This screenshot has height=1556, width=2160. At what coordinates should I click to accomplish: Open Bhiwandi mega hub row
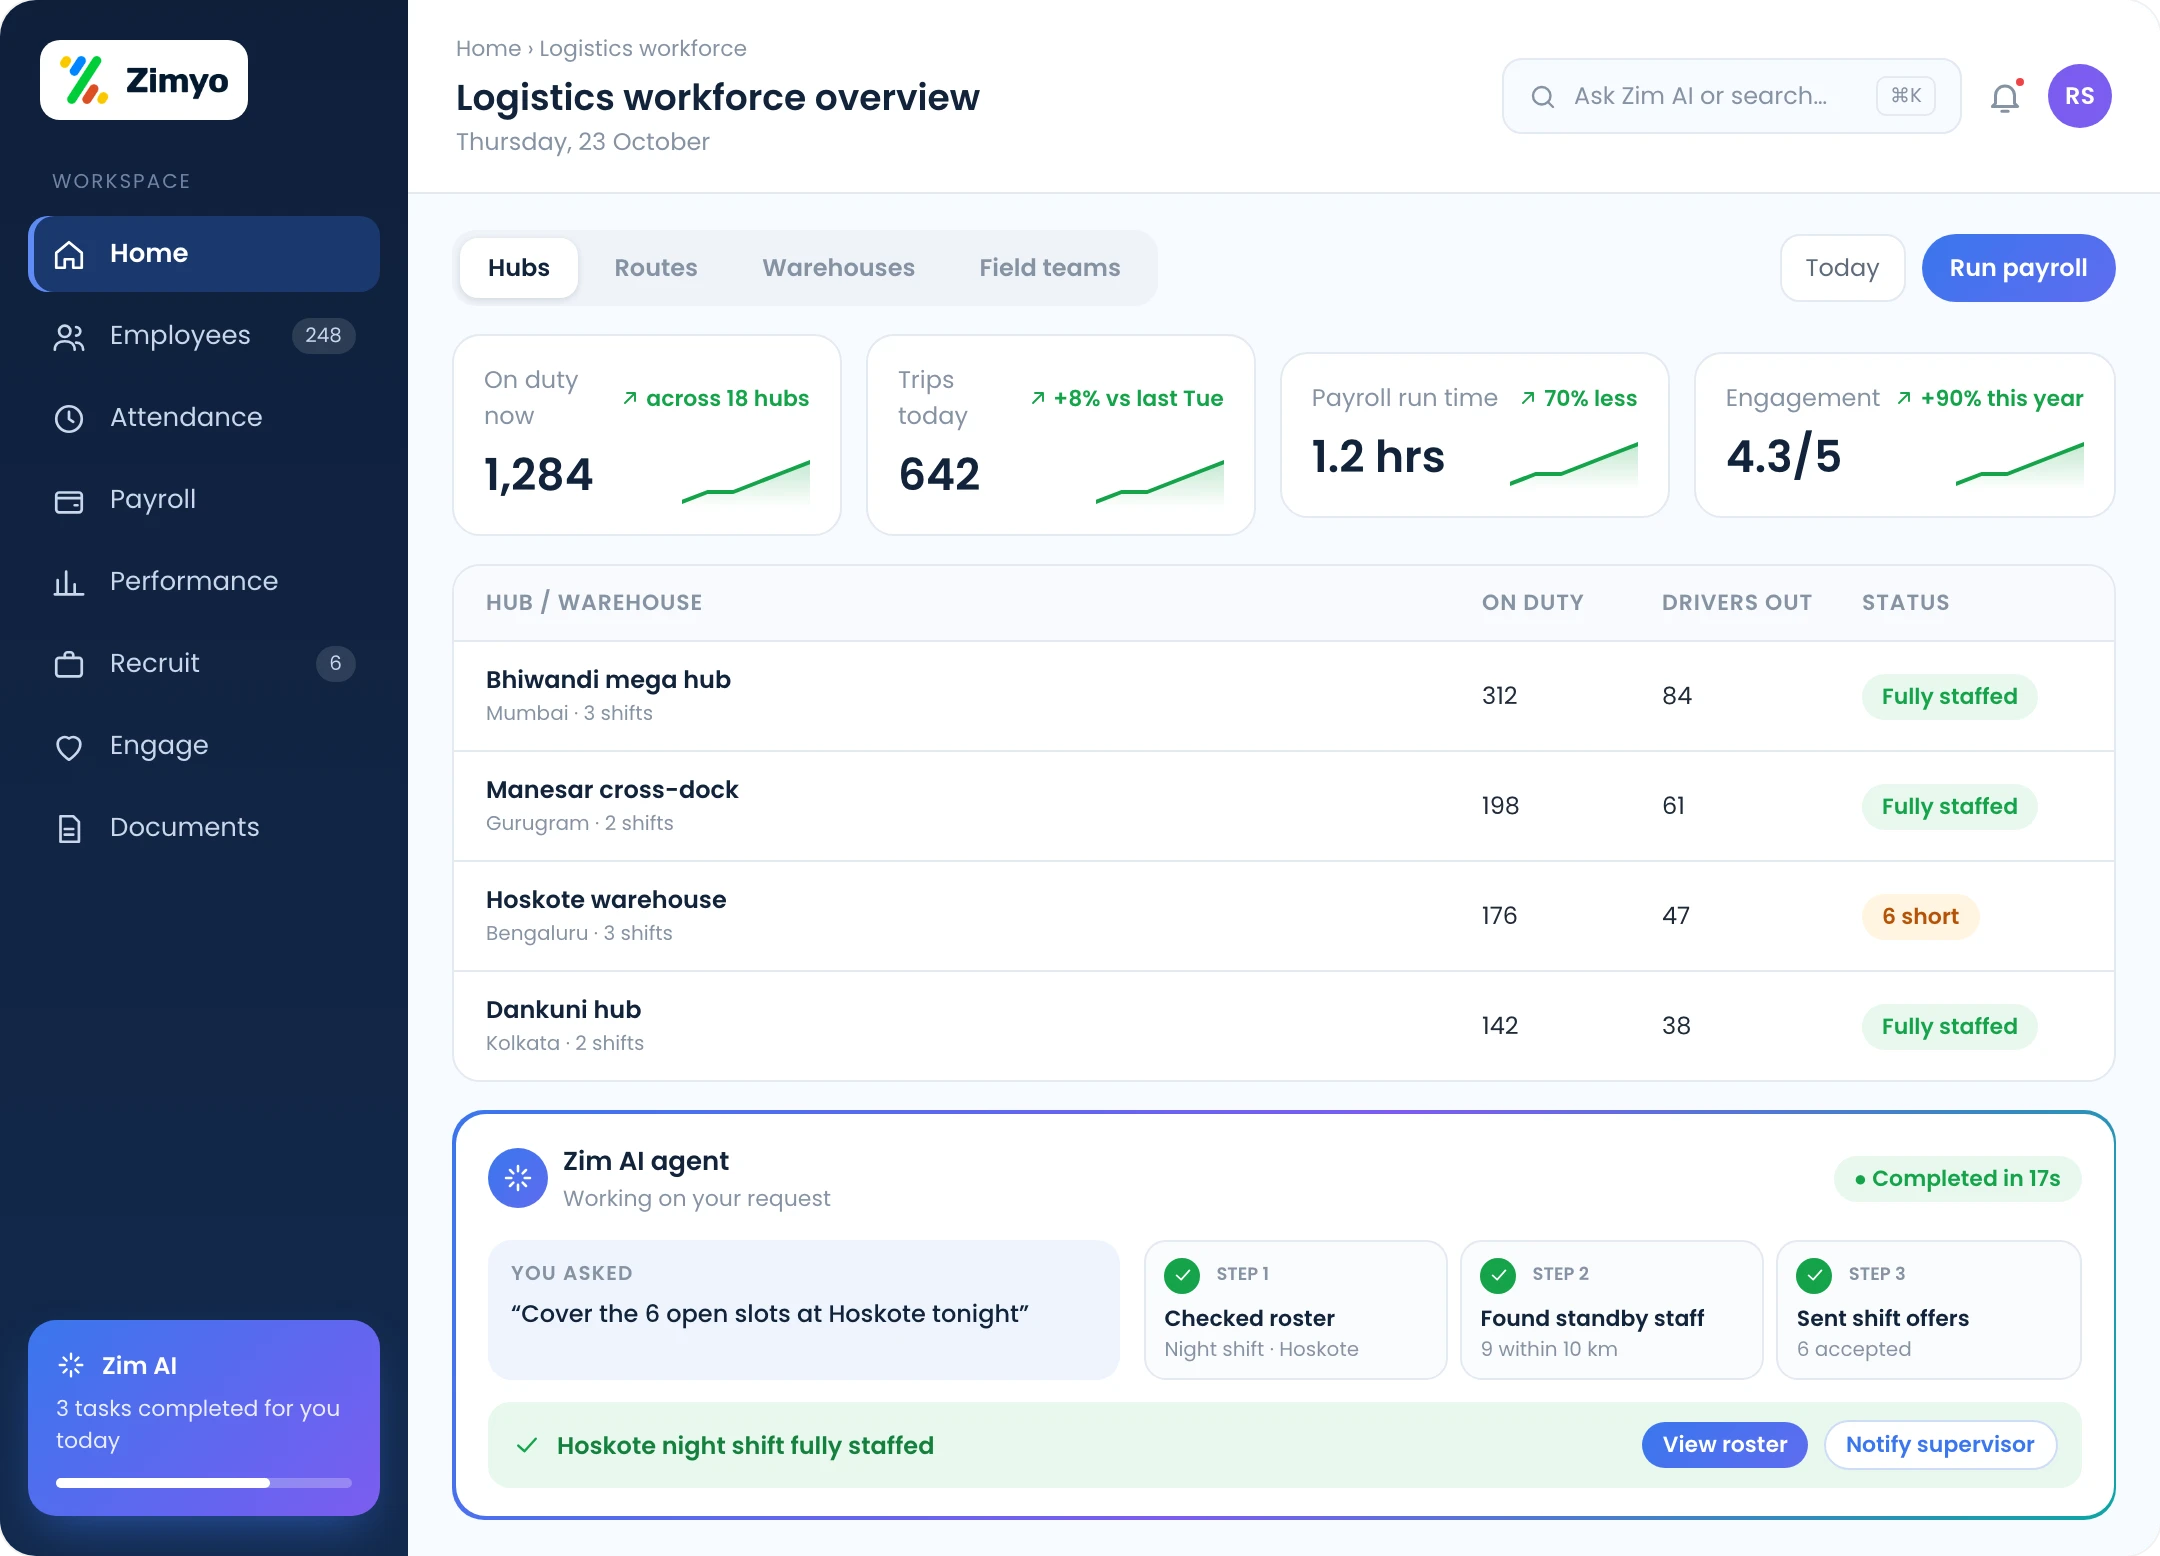click(1284, 696)
